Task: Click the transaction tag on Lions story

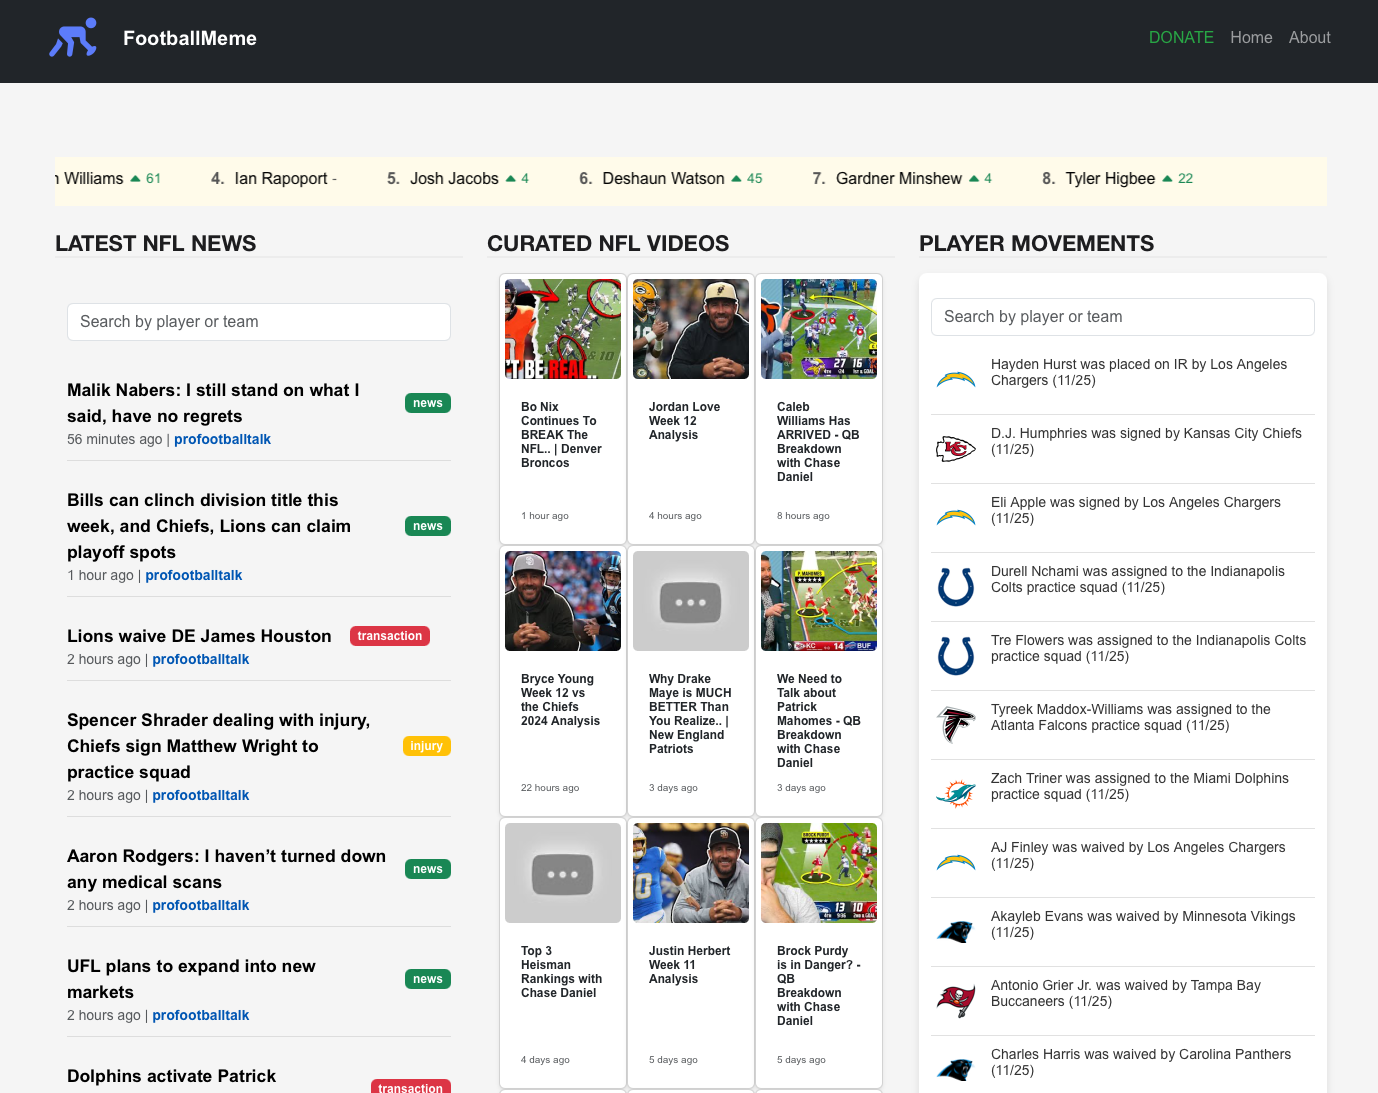Action: pyautogui.click(x=389, y=636)
